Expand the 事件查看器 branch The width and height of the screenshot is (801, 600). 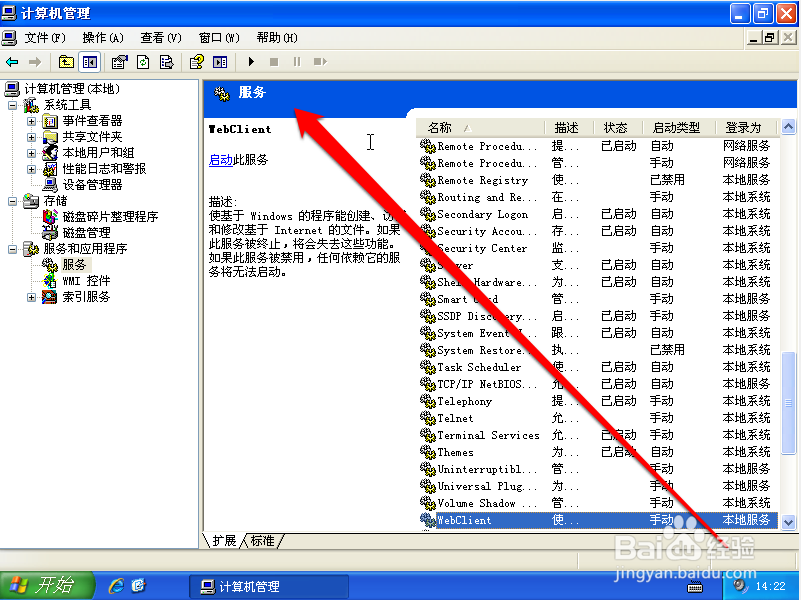[31, 122]
